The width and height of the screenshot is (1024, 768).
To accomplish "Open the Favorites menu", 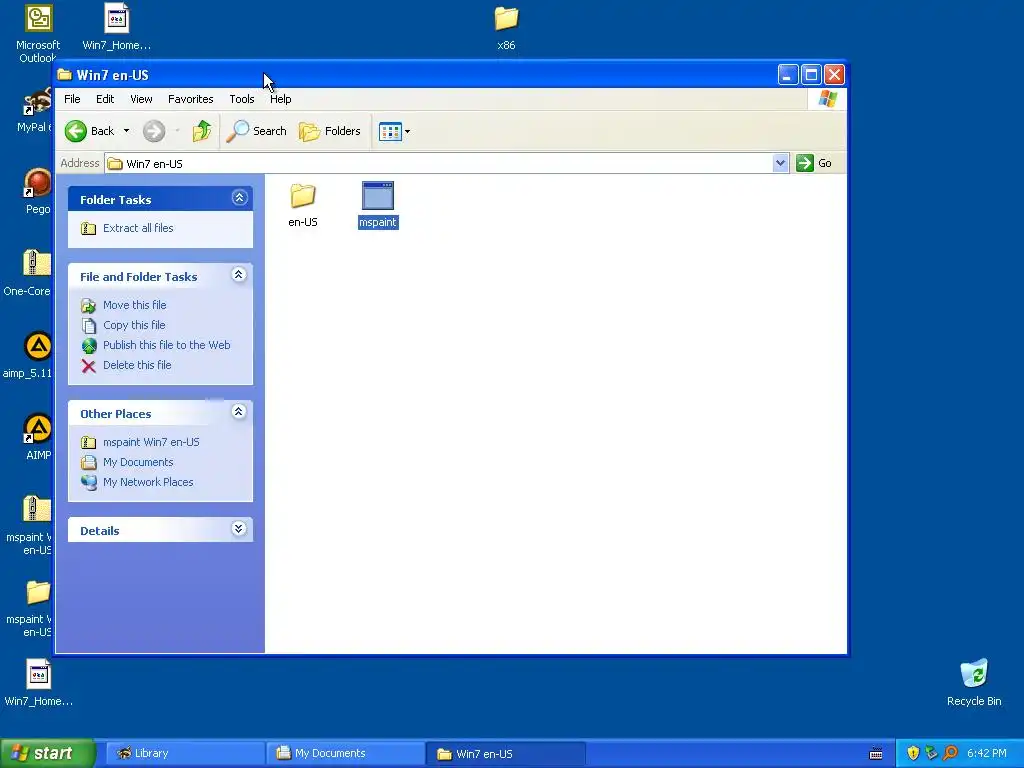I will click(191, 99).
